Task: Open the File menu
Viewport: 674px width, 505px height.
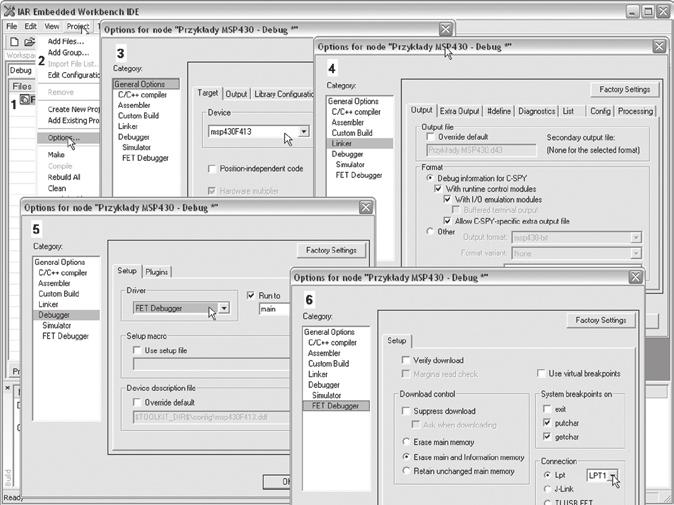Action: pos(12,26)
